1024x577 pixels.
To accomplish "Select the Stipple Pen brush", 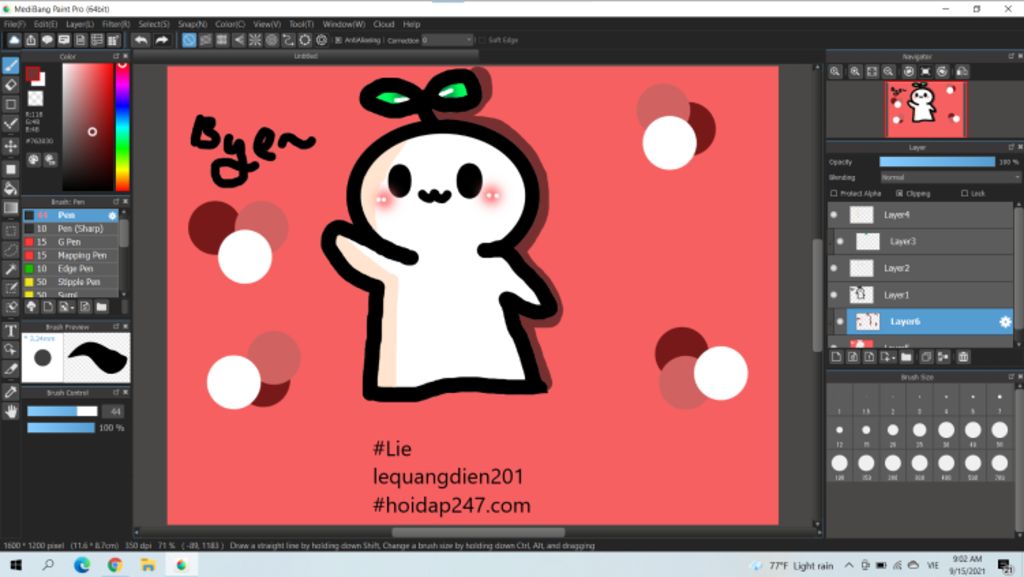I will point(71,283).
